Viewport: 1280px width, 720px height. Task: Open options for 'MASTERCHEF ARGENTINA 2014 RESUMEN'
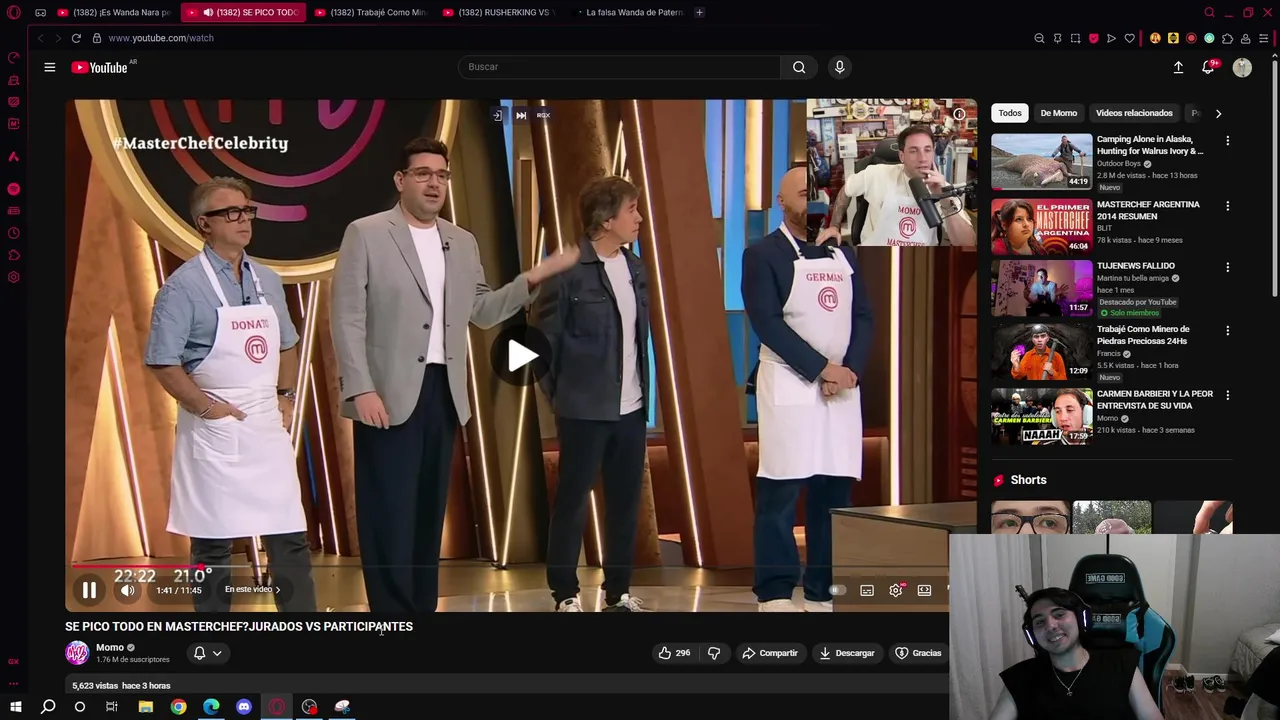tap(1227, 206)
